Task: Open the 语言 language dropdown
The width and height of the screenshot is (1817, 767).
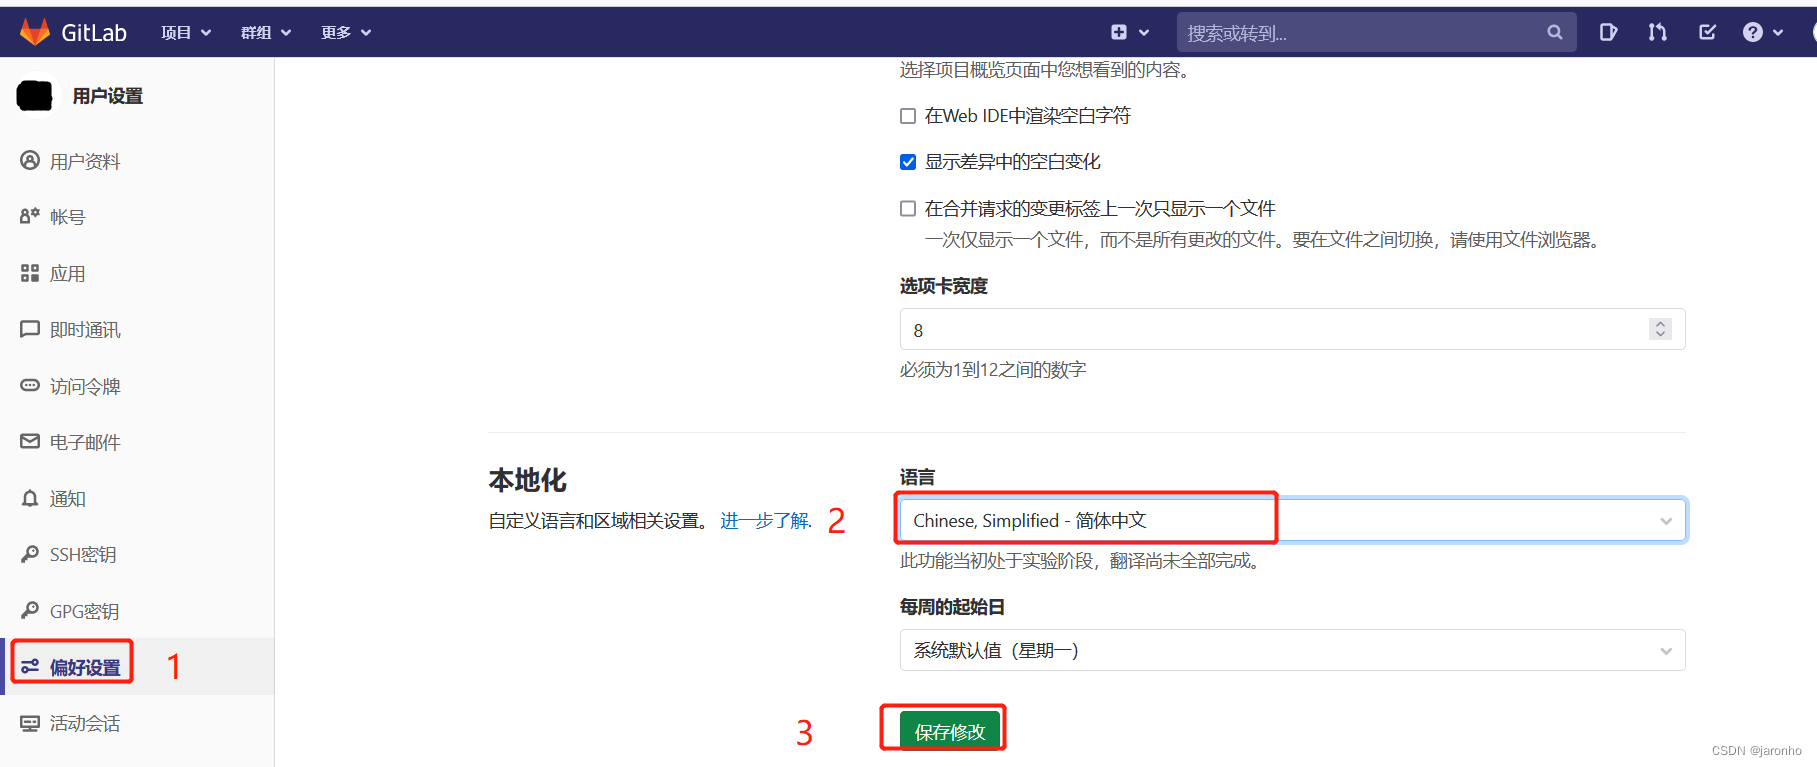Action: tap(1292, 520)
